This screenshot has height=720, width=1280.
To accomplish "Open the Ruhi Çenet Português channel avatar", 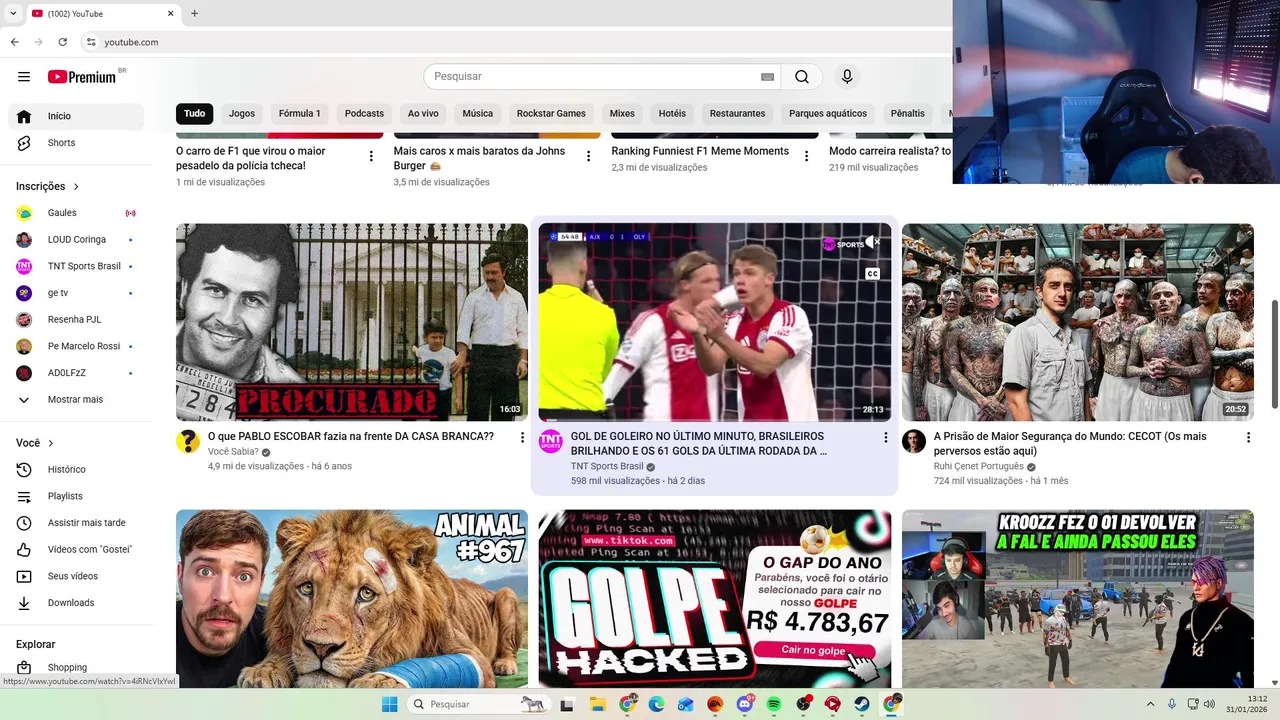I will point(914,442).
